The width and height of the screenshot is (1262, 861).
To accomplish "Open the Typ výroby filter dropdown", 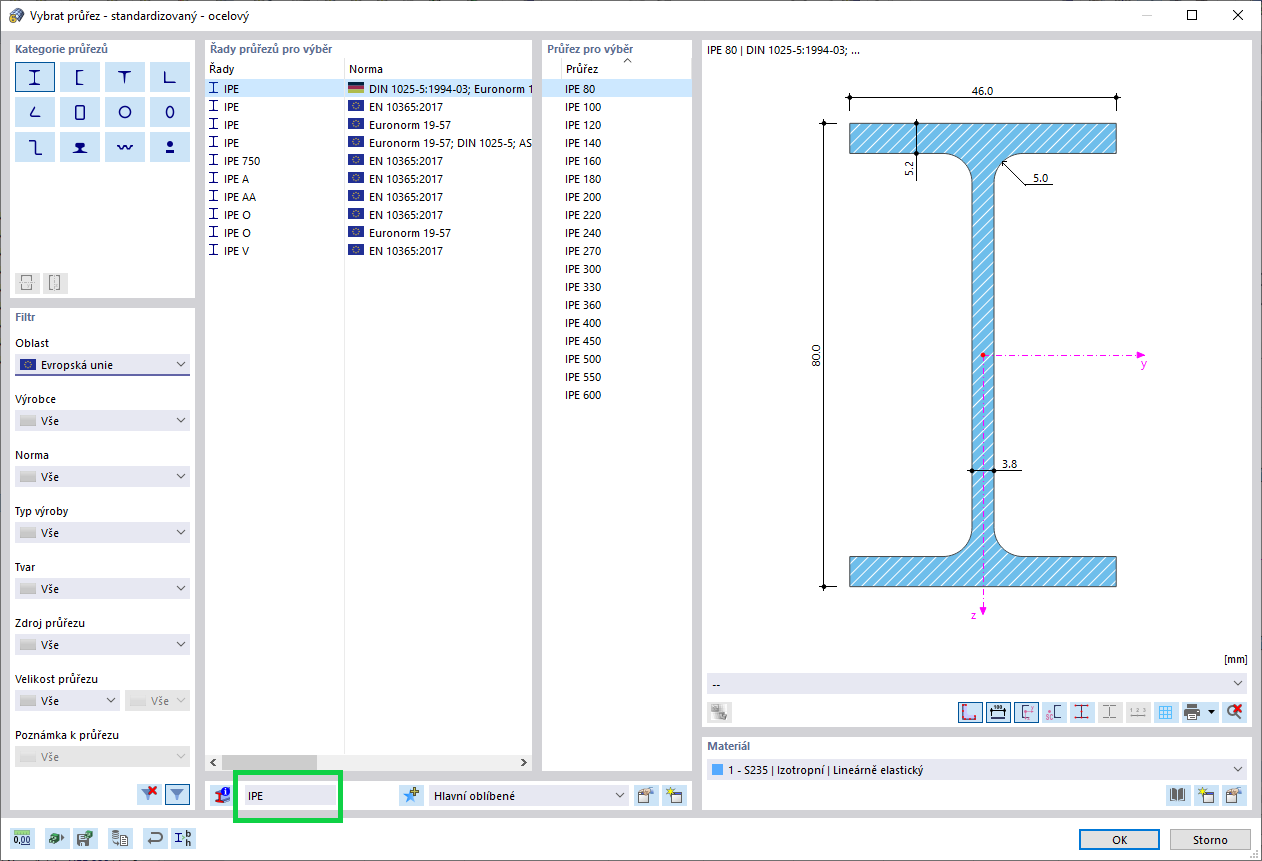I will pos(102,533).
